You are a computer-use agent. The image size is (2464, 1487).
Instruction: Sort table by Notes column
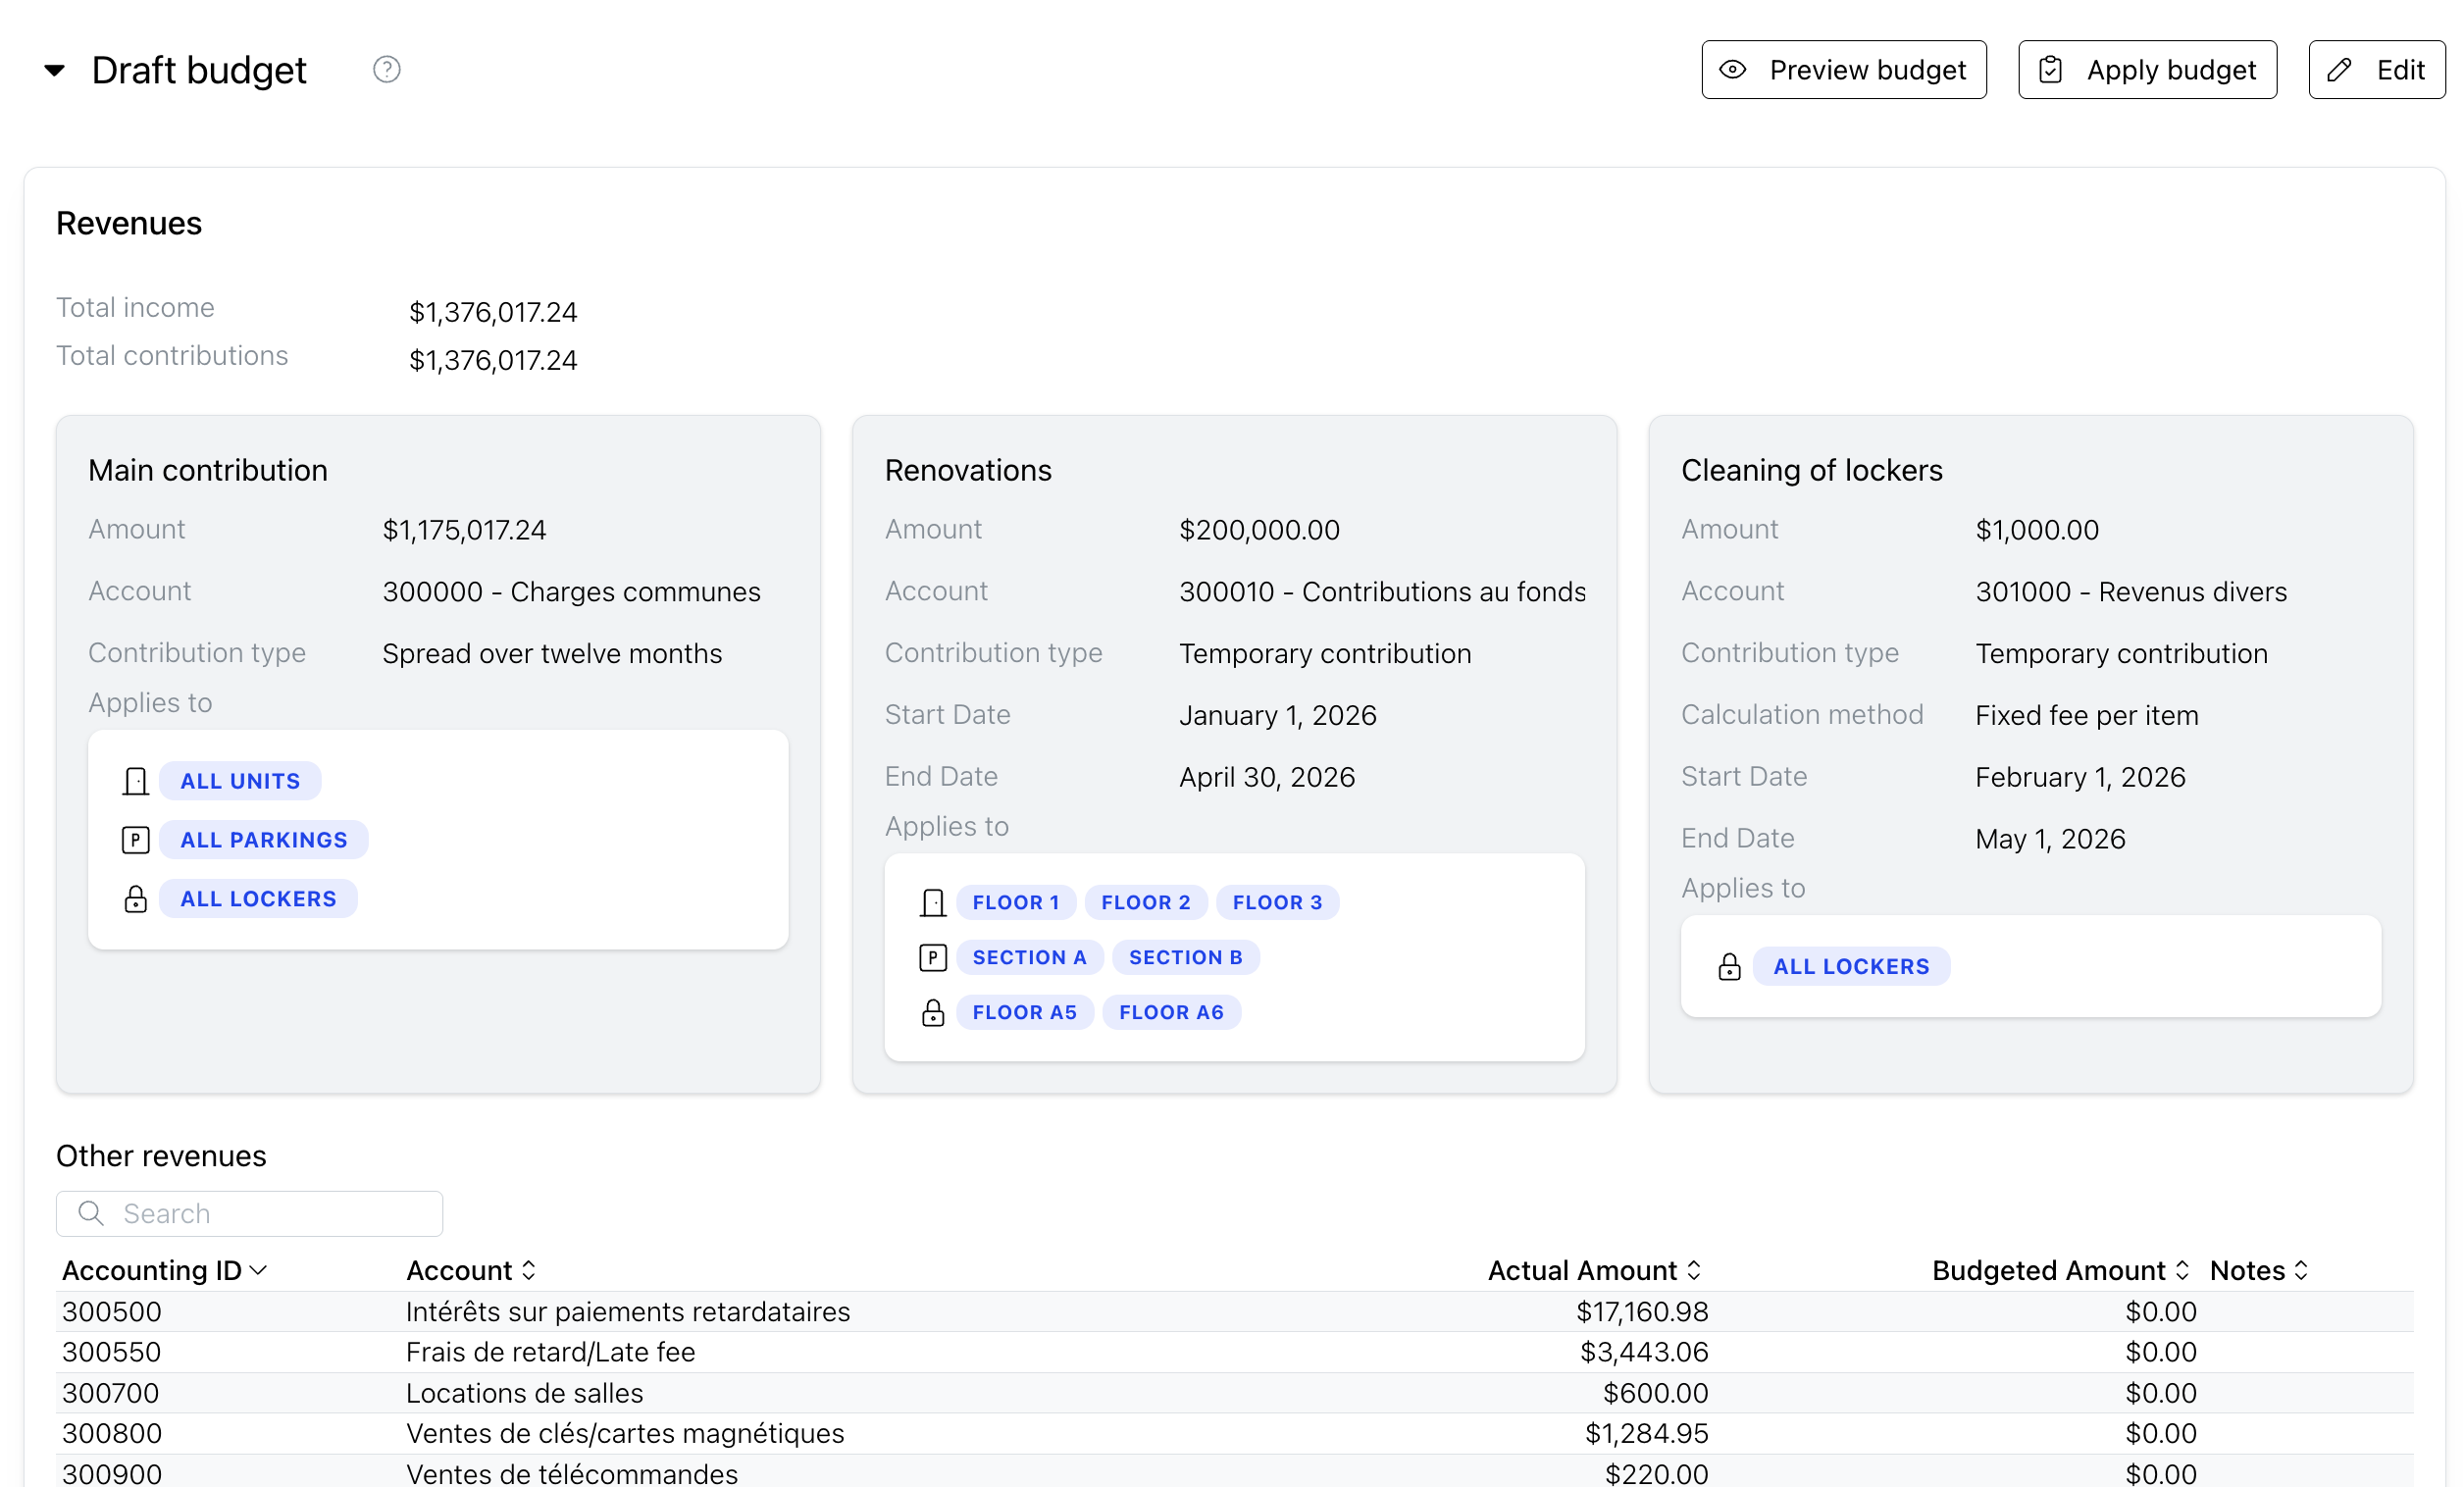[x=2259, y=1270]
